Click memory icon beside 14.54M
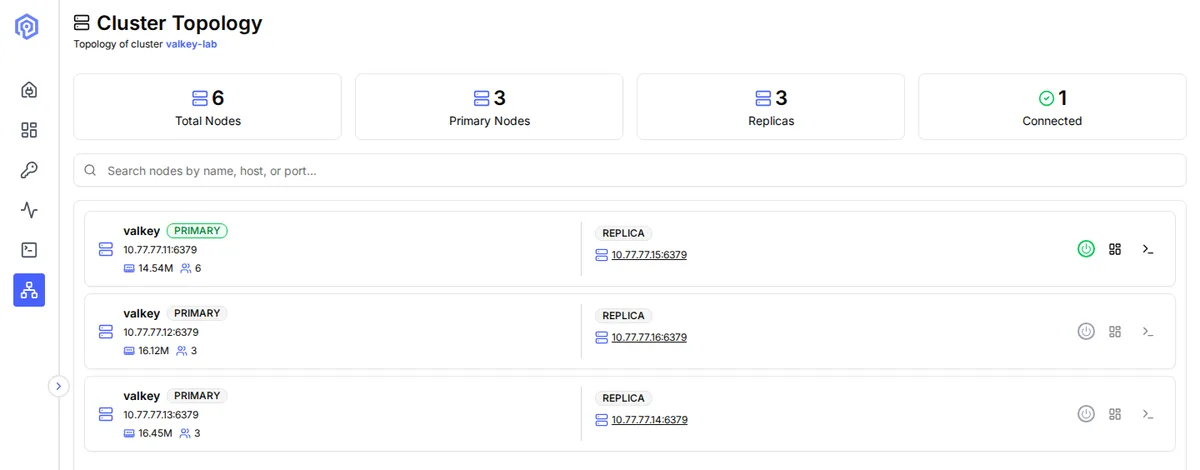This screenshot has width=1200, height=470. 129,268
